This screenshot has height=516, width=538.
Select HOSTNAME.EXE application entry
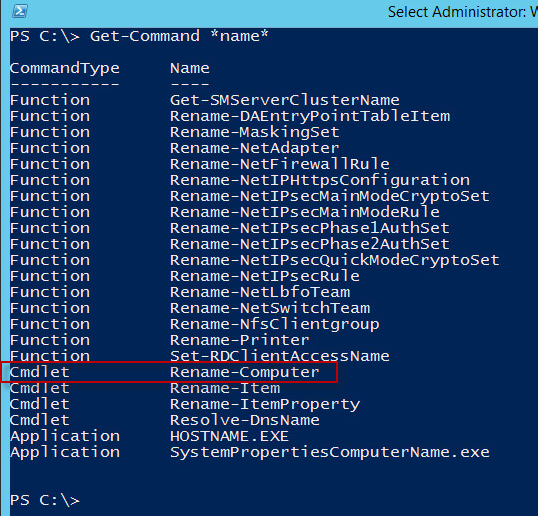point(229,436)
